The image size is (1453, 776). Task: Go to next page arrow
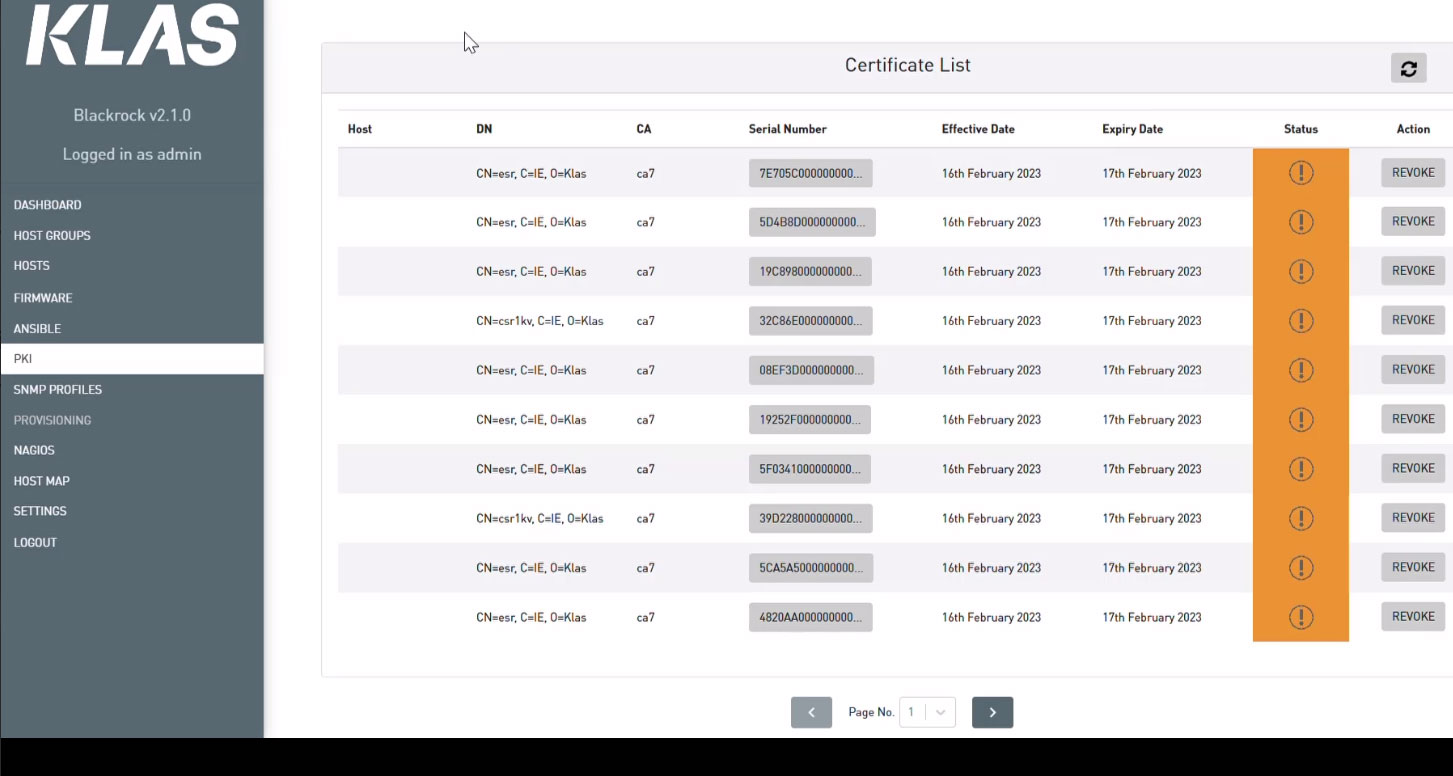[992, 712]
